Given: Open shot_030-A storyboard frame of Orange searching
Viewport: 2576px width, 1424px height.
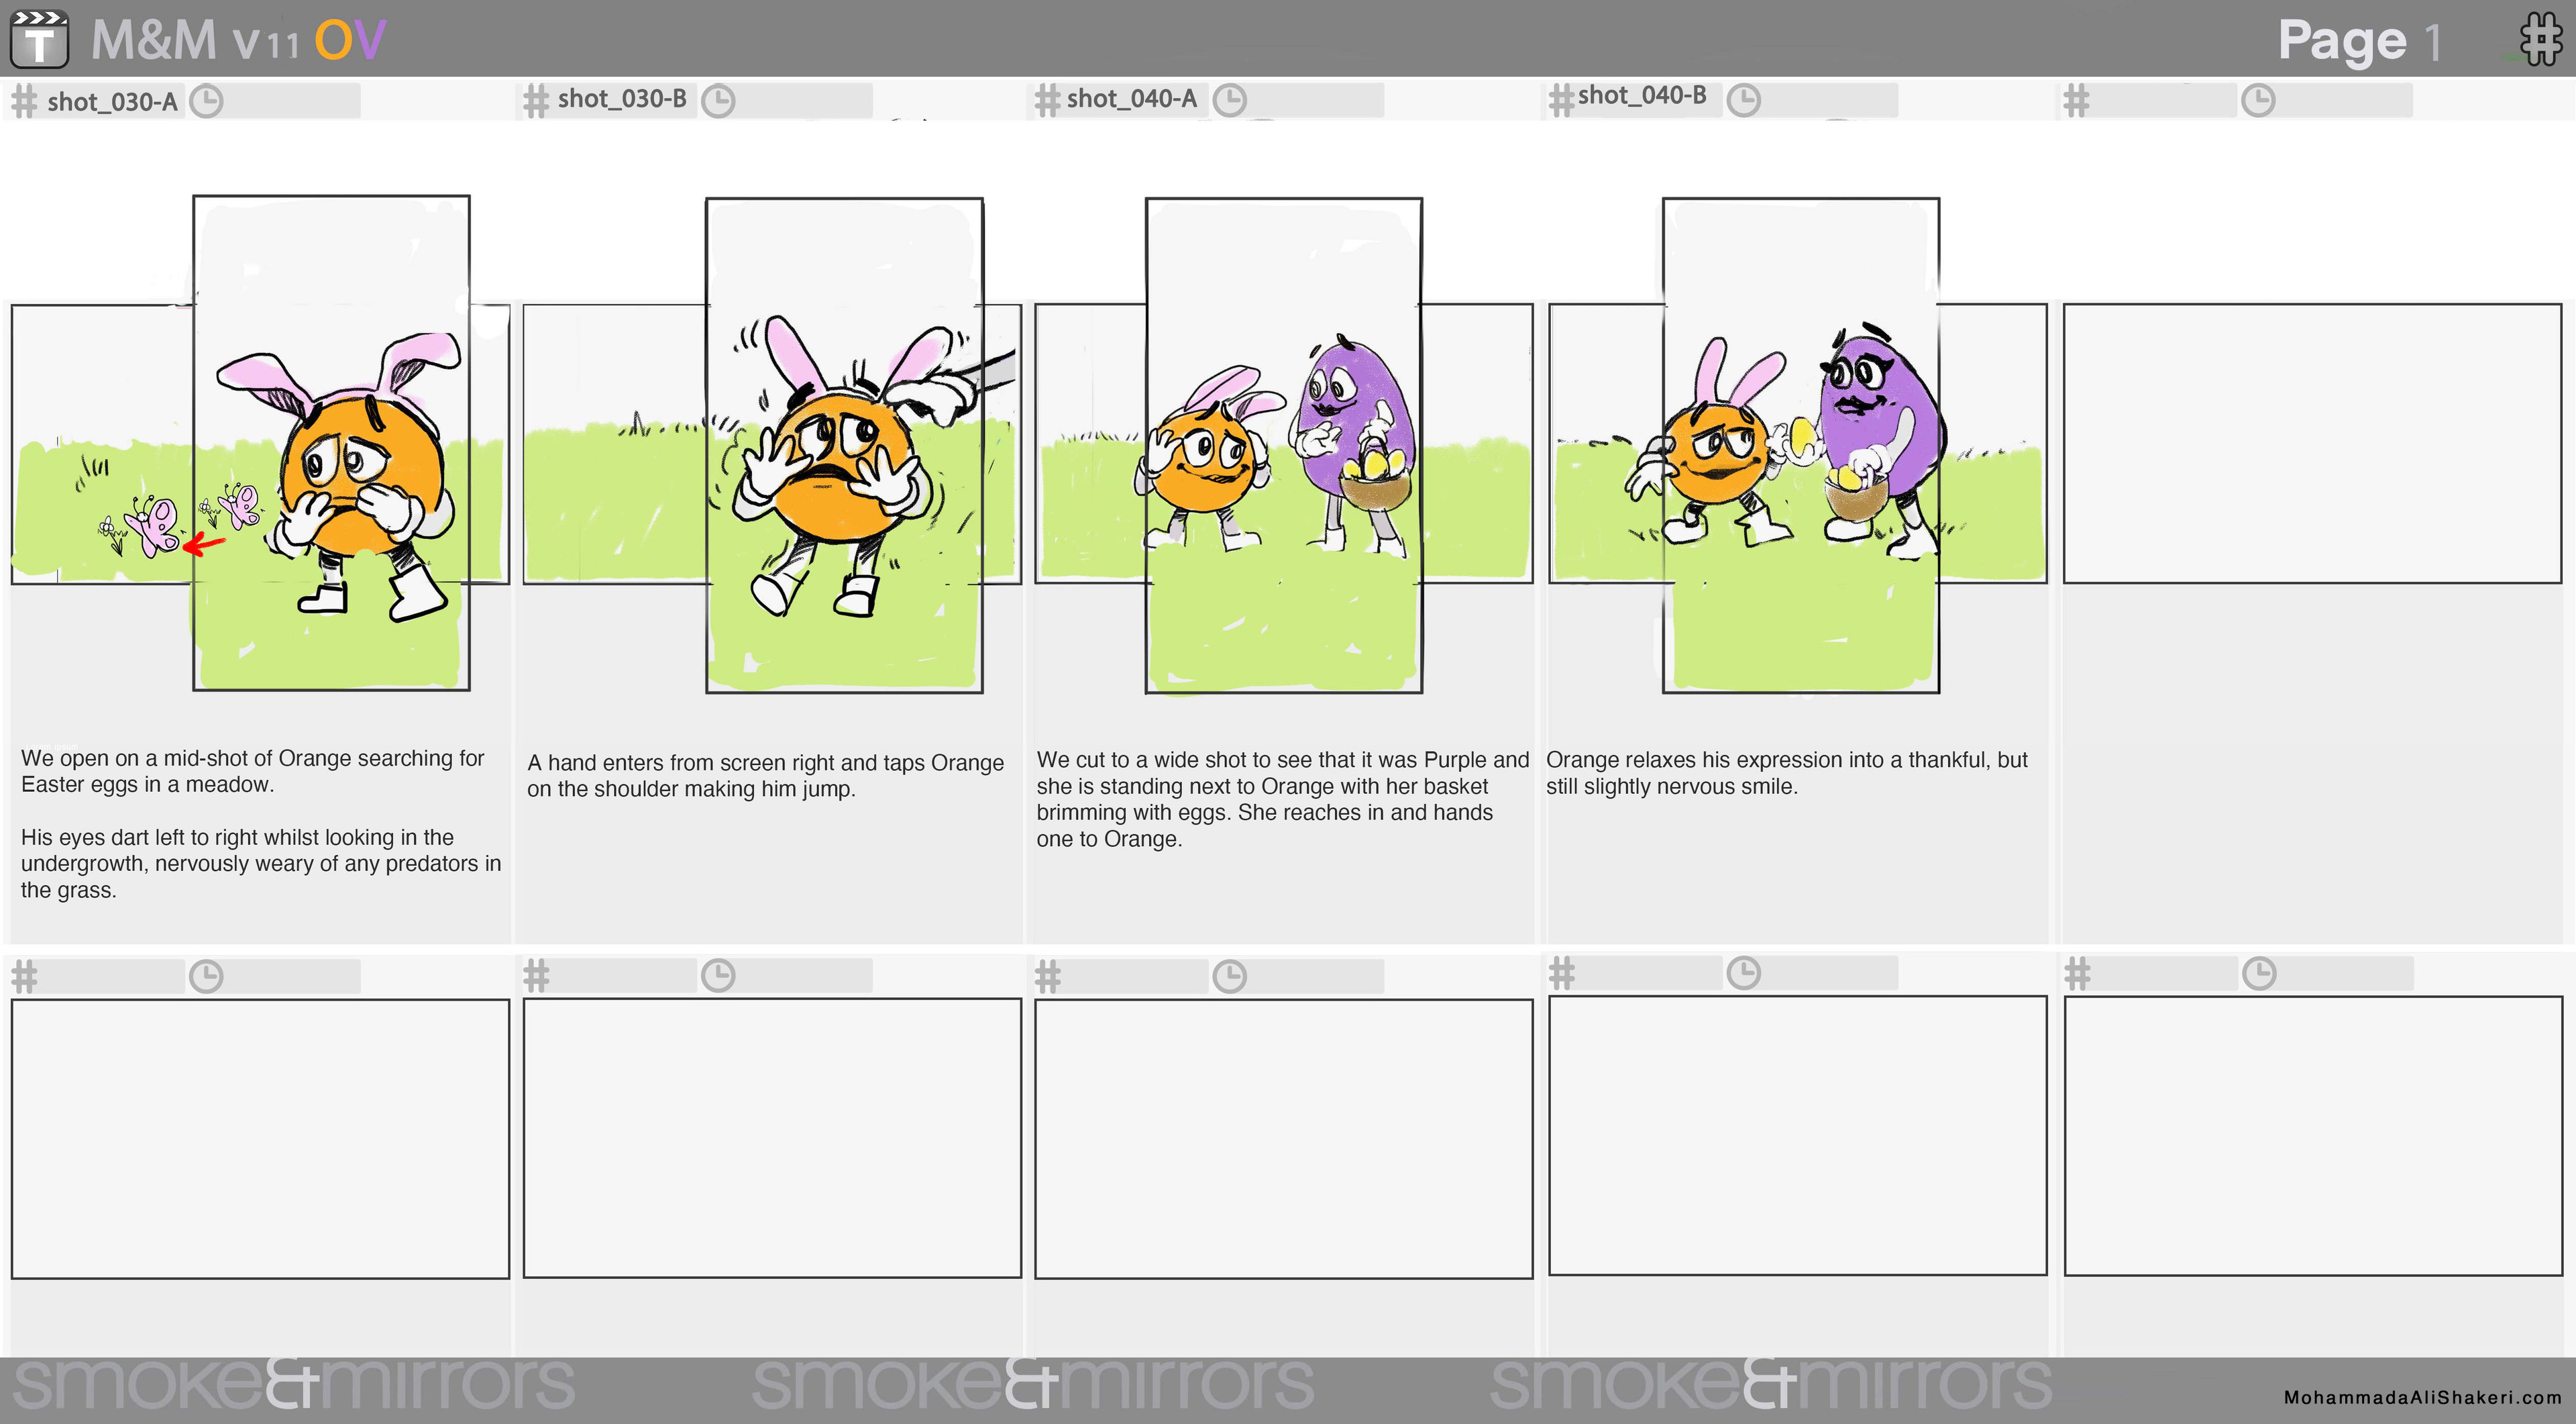Looking at the screenshot, I should pos(331,443).
